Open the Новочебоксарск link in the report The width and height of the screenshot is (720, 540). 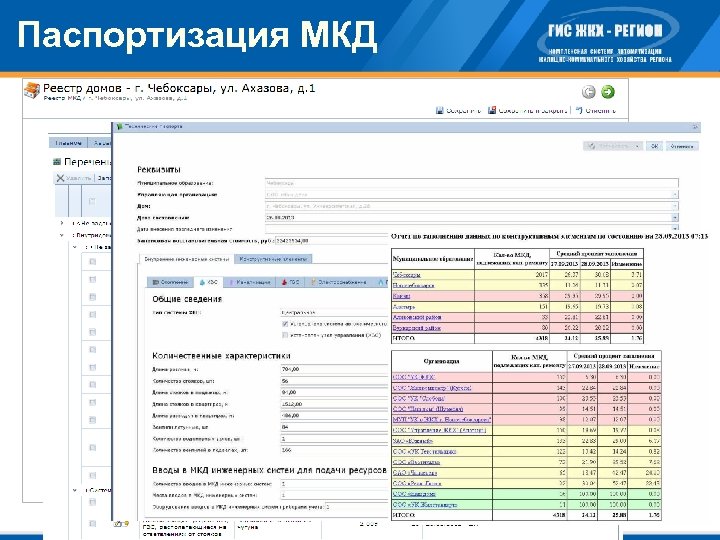[x=413, y=285]
